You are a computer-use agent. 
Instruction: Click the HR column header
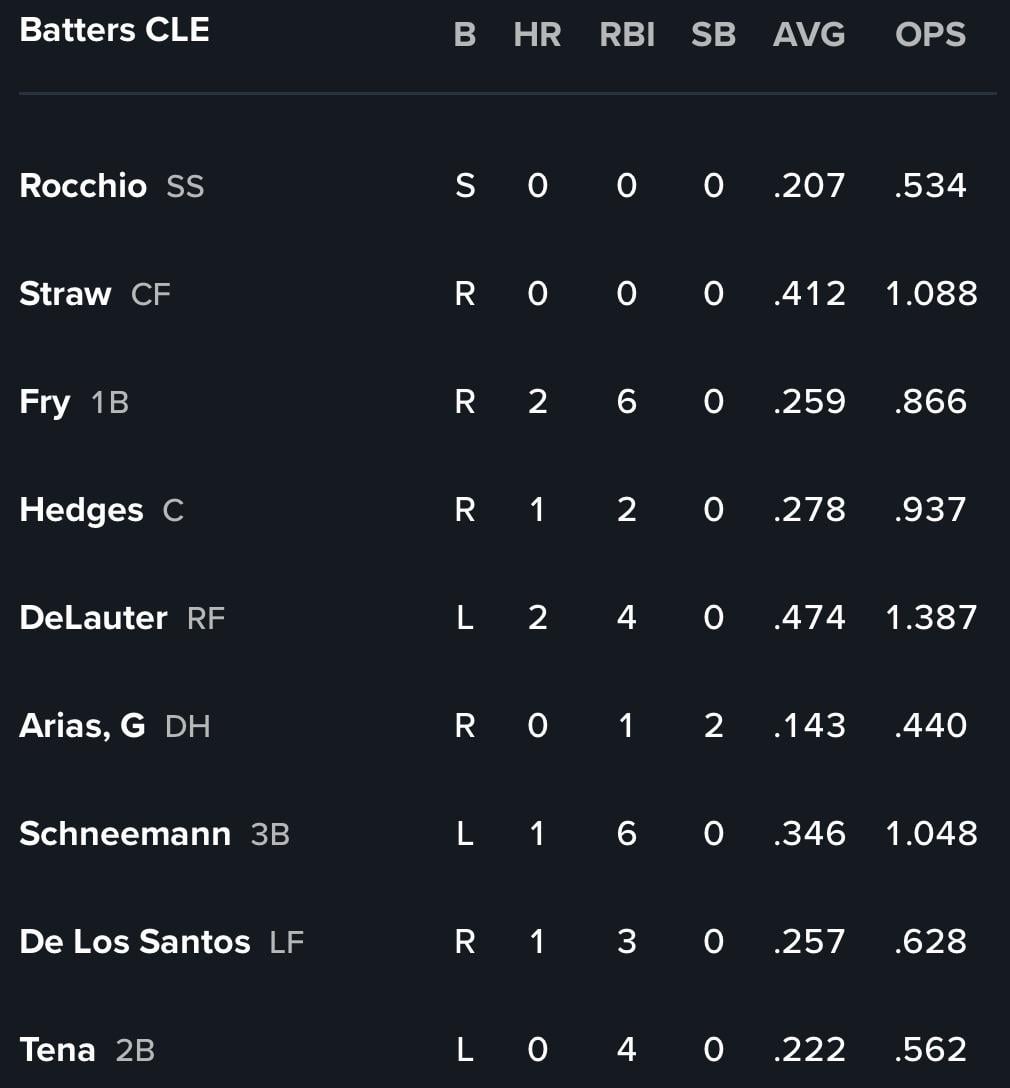click(x=537, y=34)
